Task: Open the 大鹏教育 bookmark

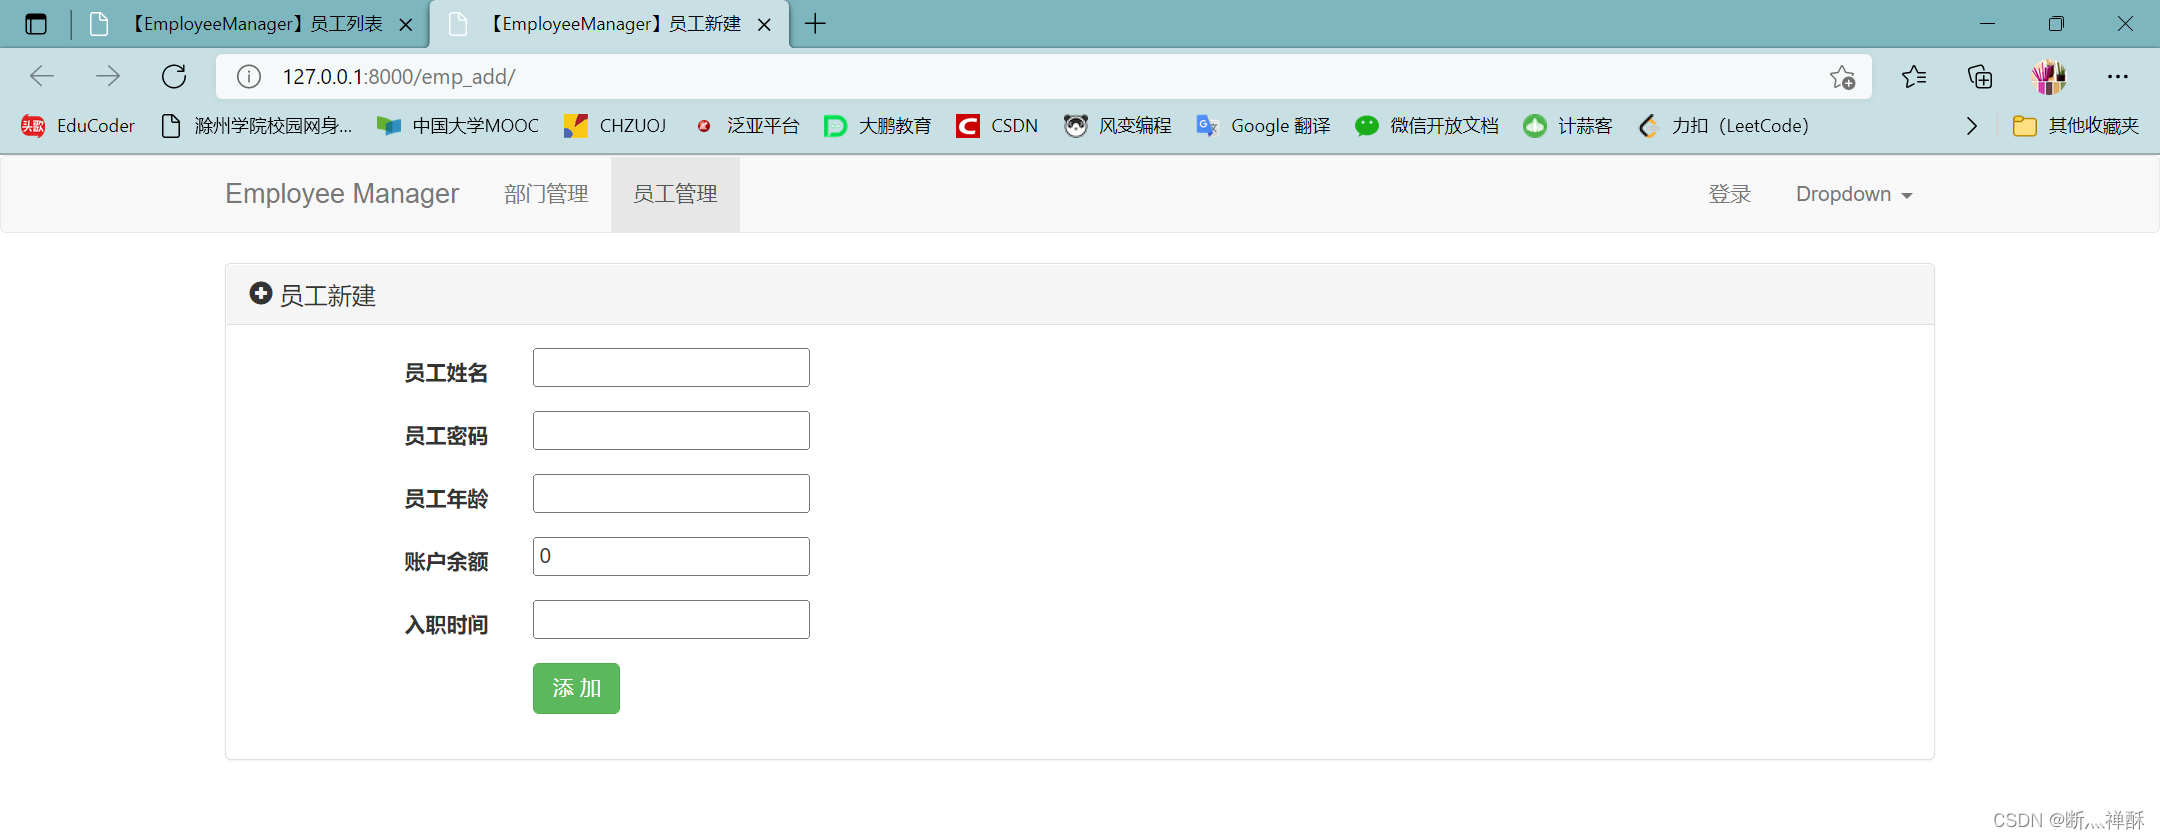Action: (877, 126)
